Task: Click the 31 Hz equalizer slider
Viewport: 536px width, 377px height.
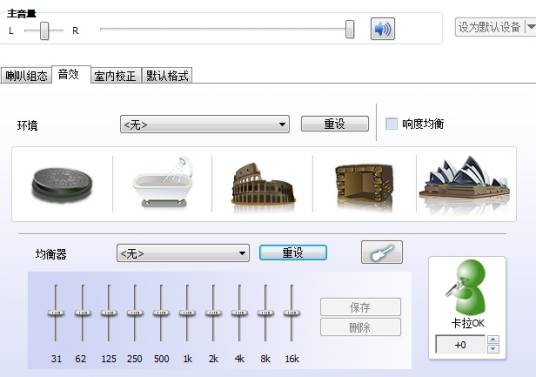Action: click(56, 313)
